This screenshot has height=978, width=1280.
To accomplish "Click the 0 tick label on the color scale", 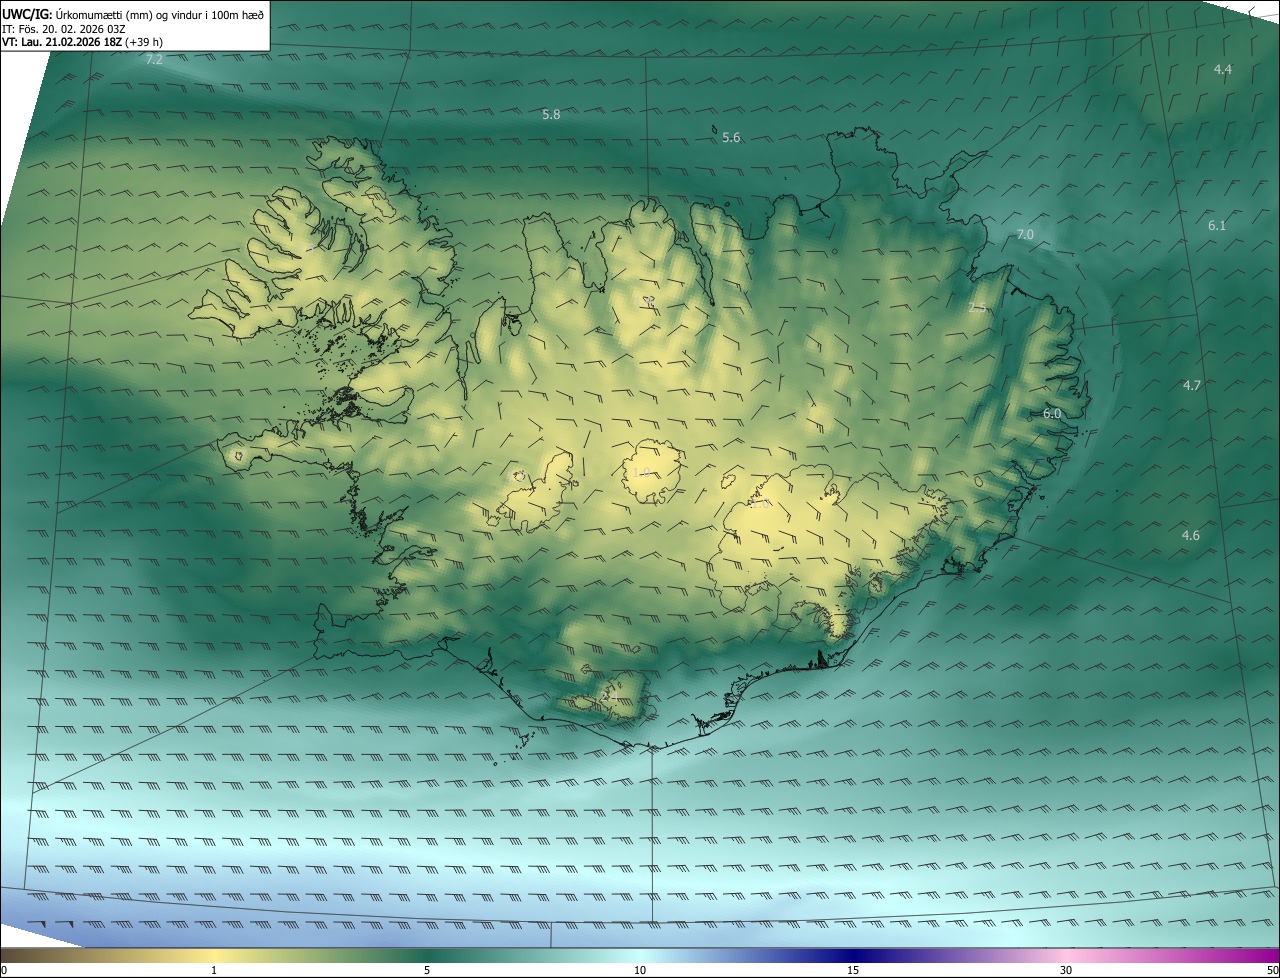I will 4,970.
